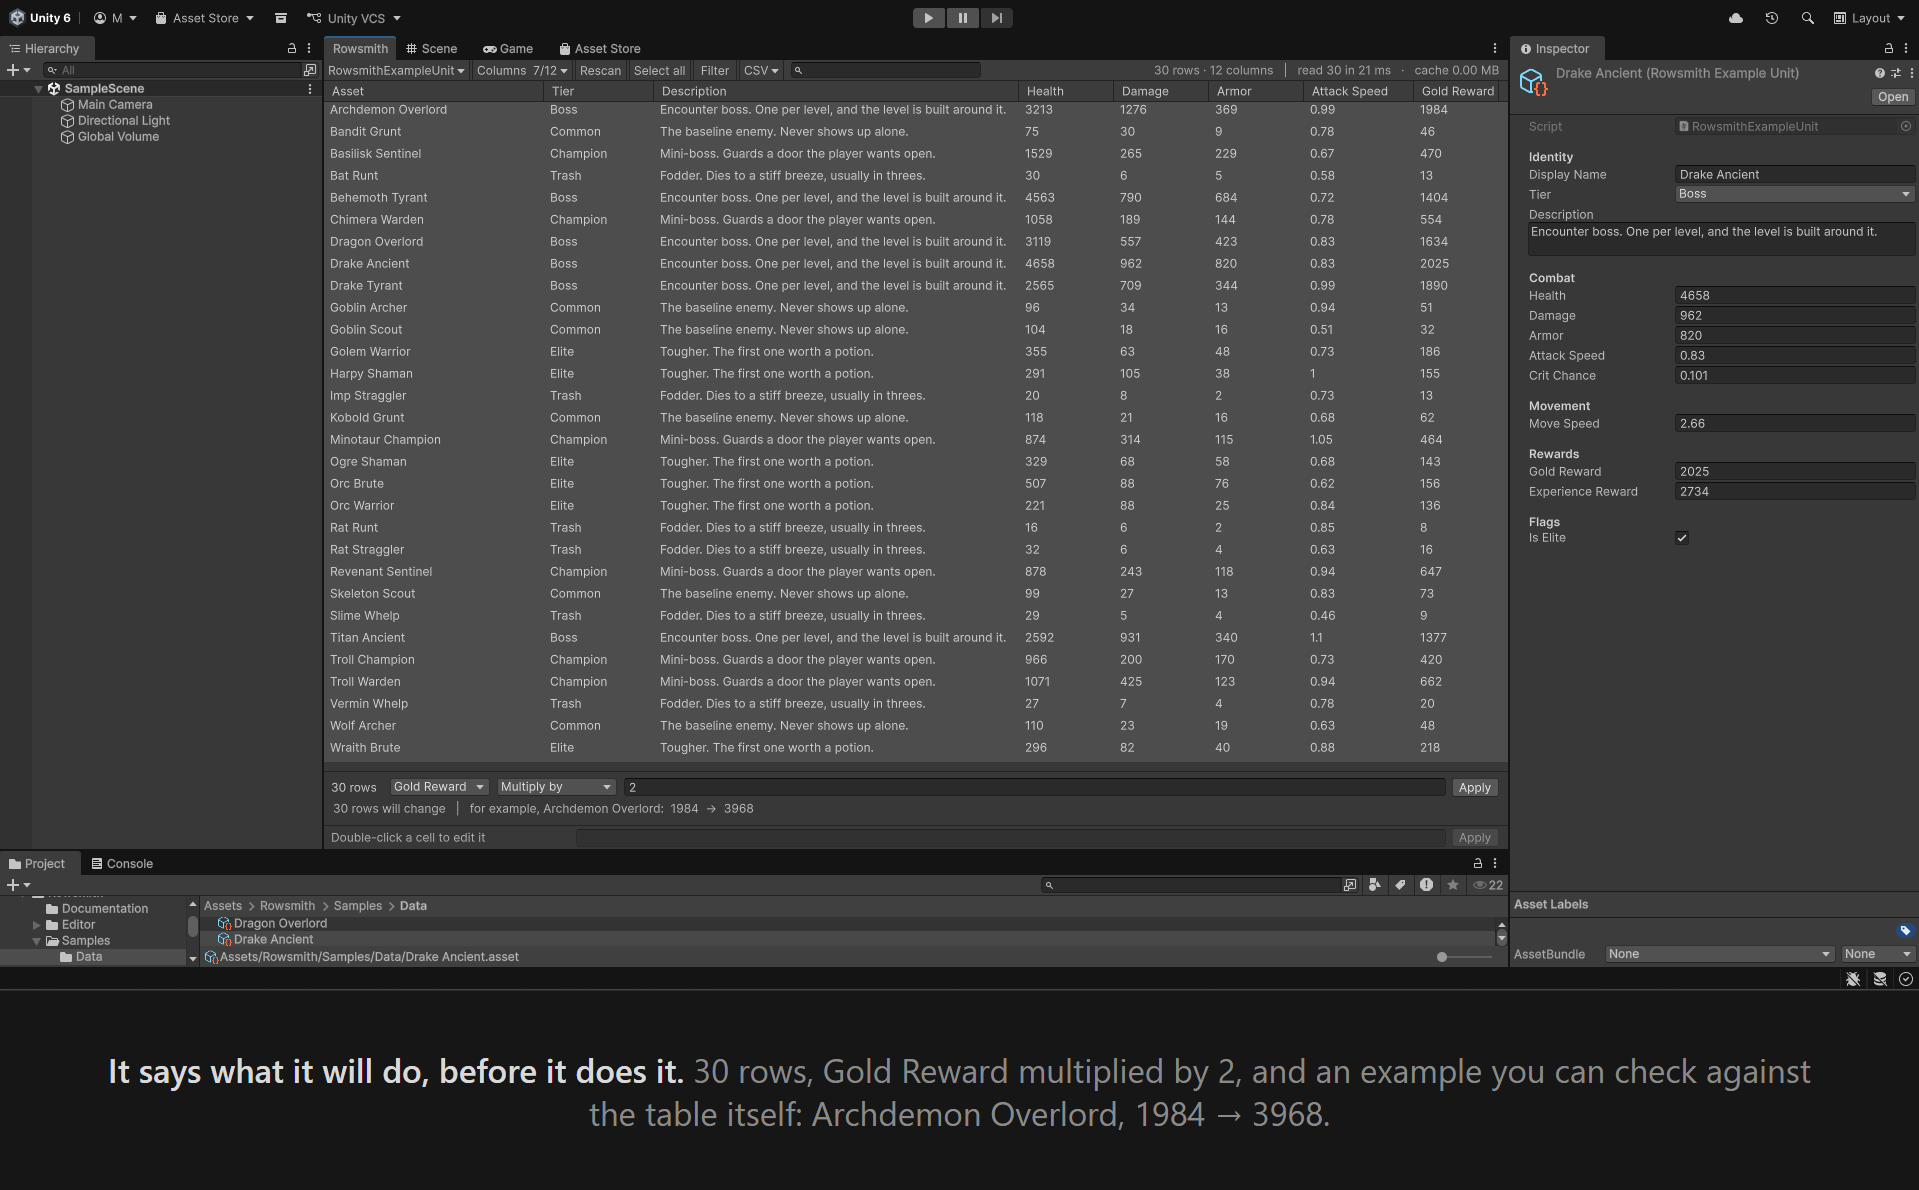
Task: Switch to the Game tab
Action: pyautogui.click(x=508, y=48)
